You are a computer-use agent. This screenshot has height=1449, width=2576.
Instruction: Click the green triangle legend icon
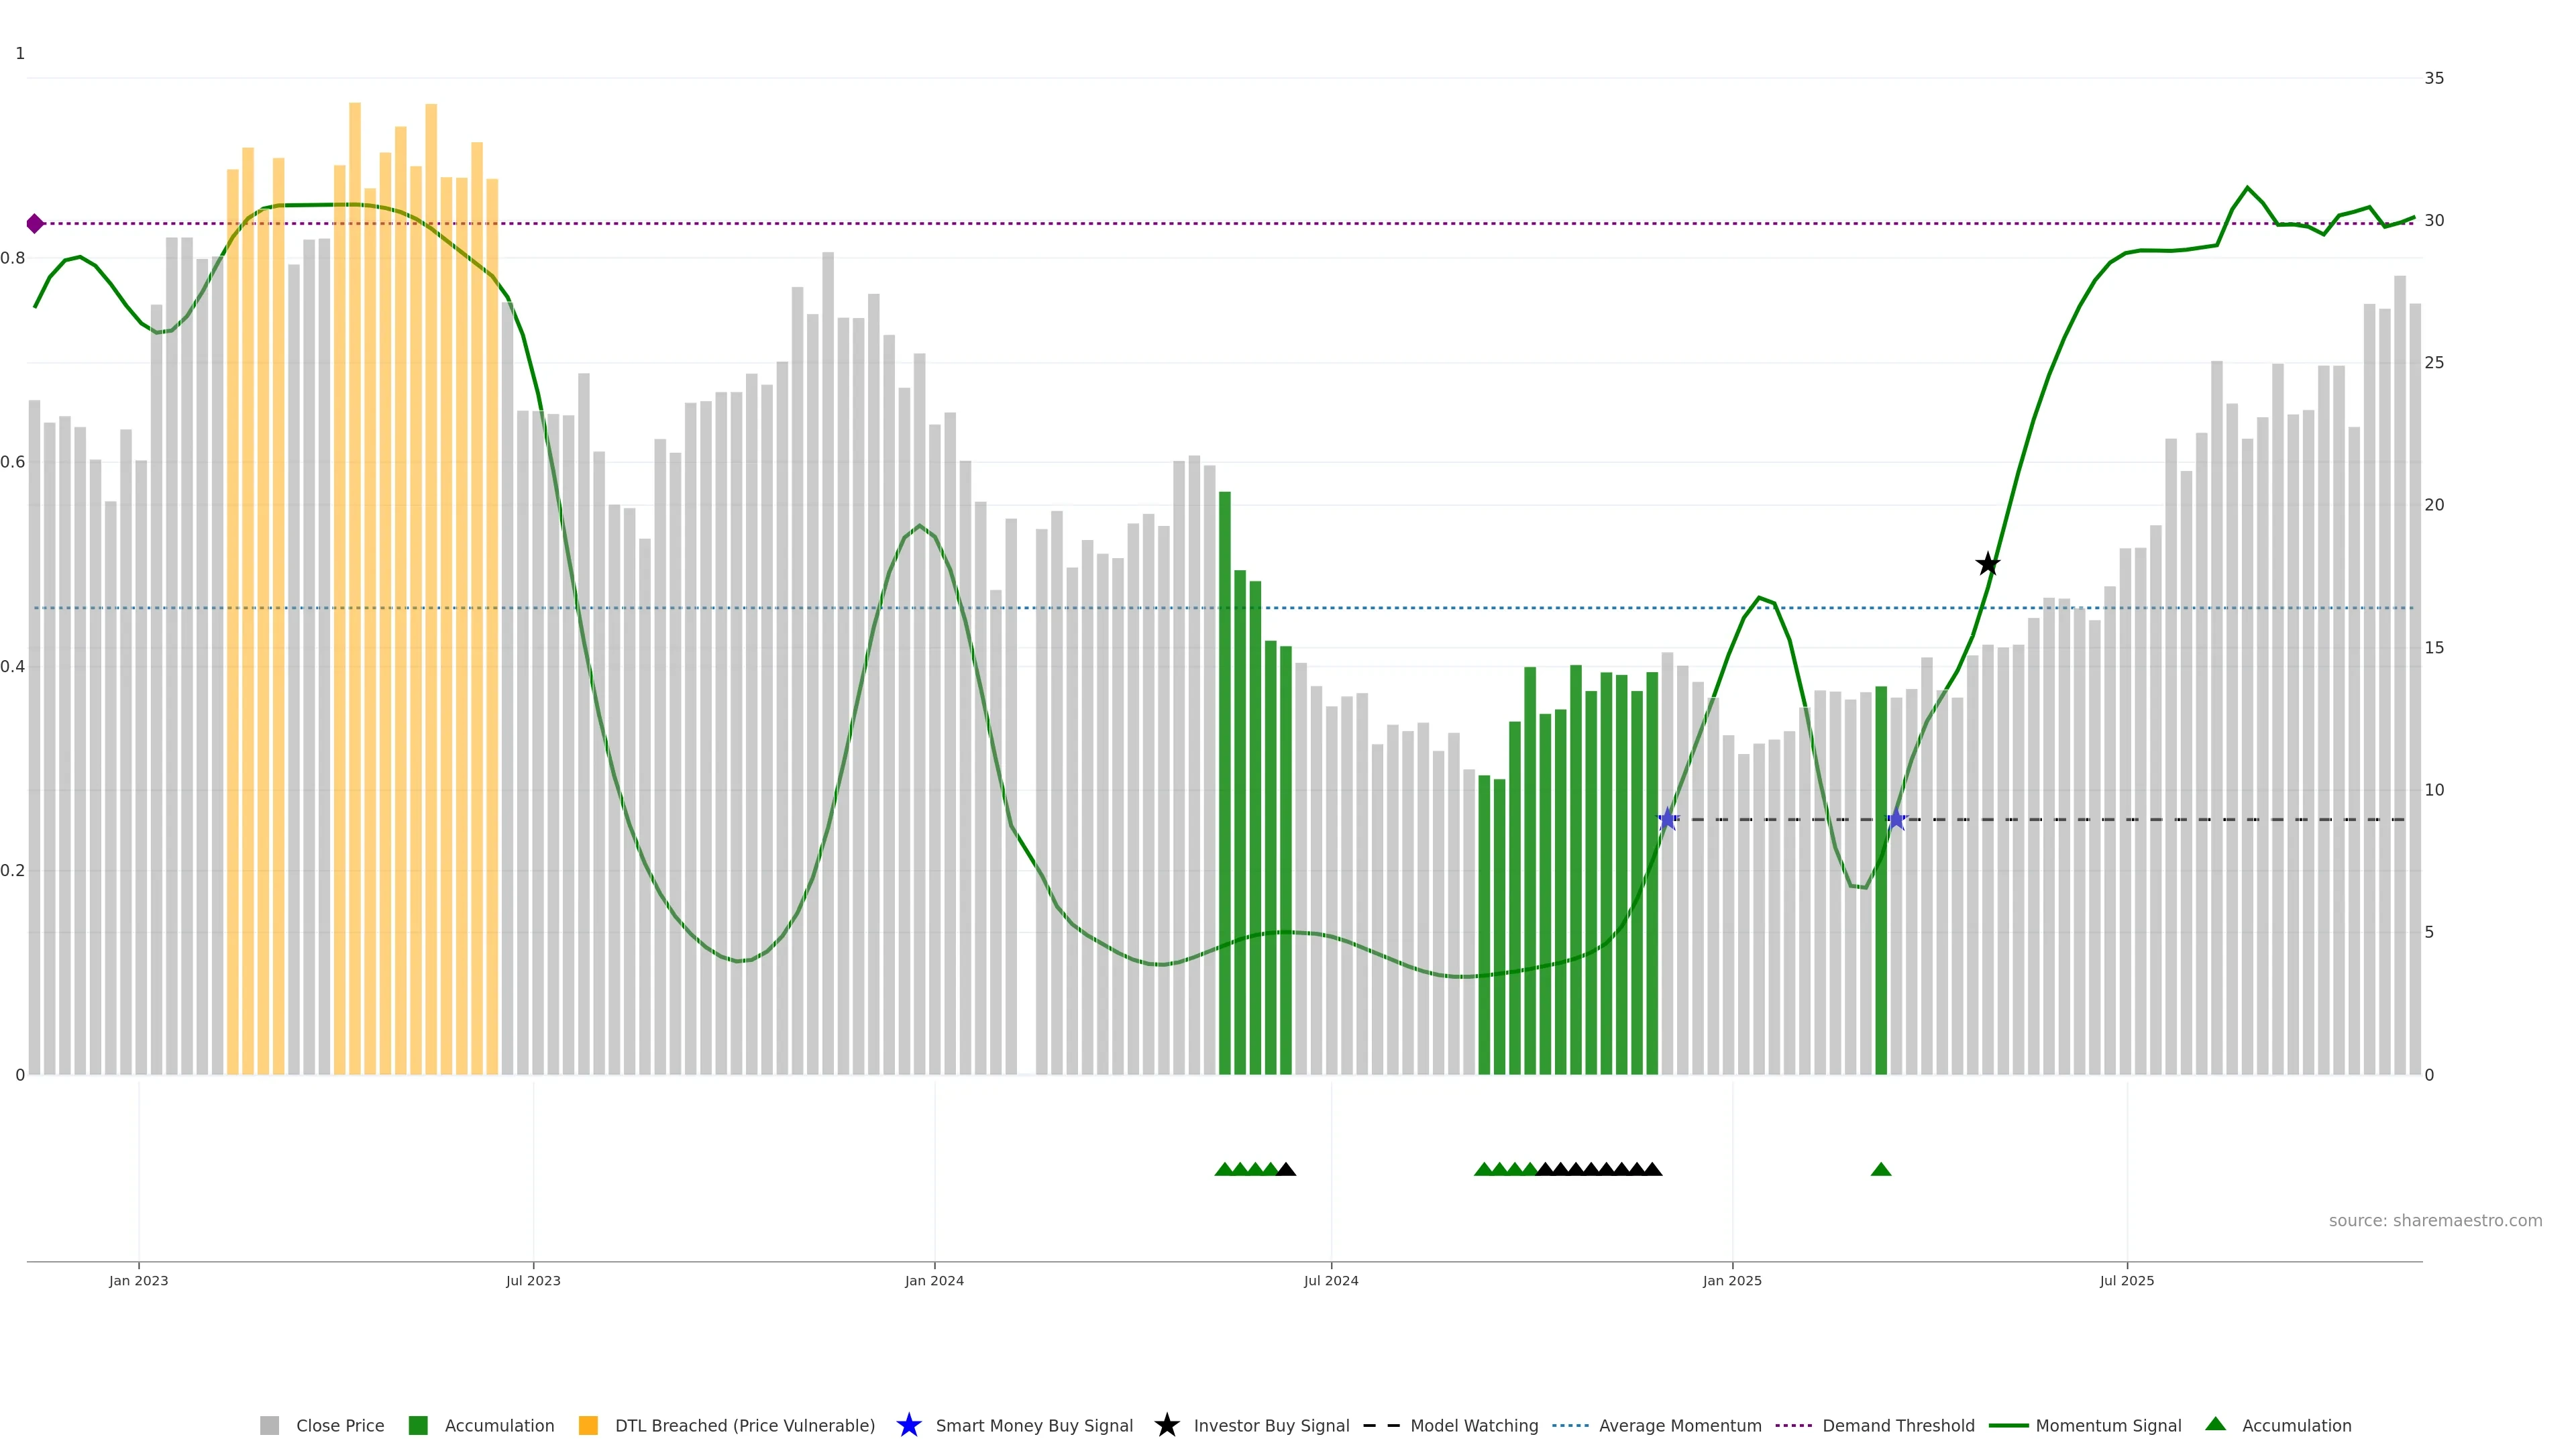coord(2215,1424)
